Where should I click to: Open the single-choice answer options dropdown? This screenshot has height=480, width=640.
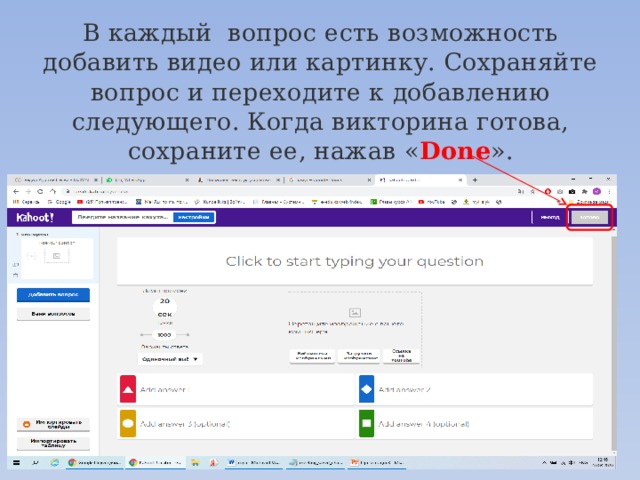coord(170,359)
